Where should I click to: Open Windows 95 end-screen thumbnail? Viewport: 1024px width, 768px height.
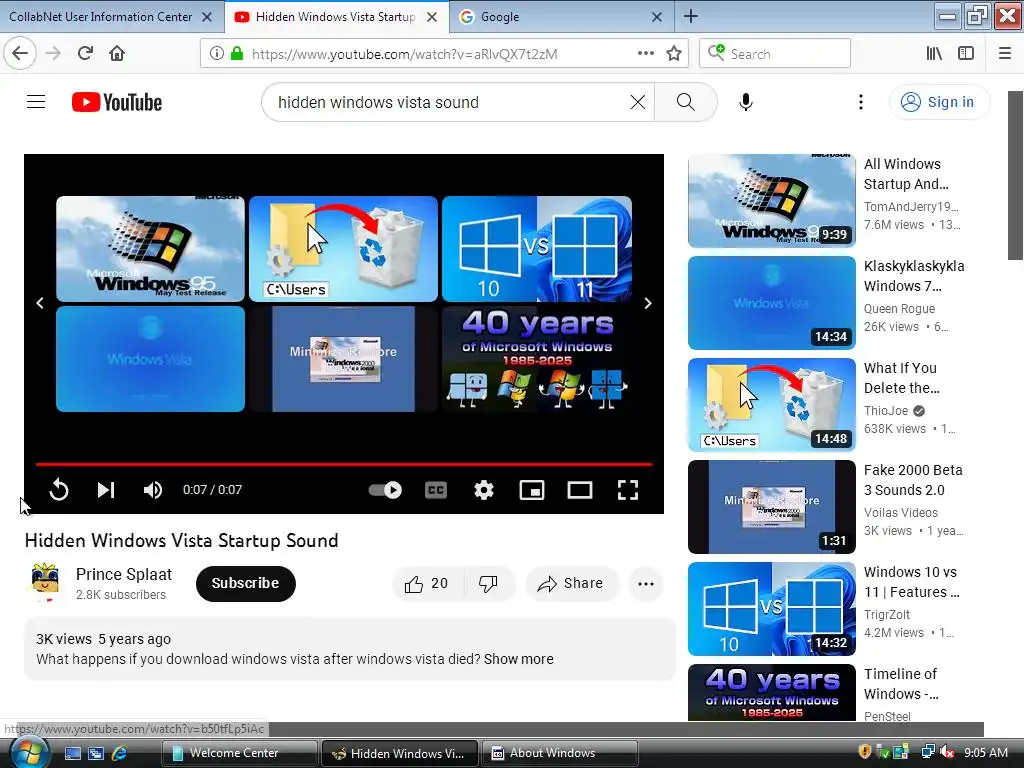point(150,248)
